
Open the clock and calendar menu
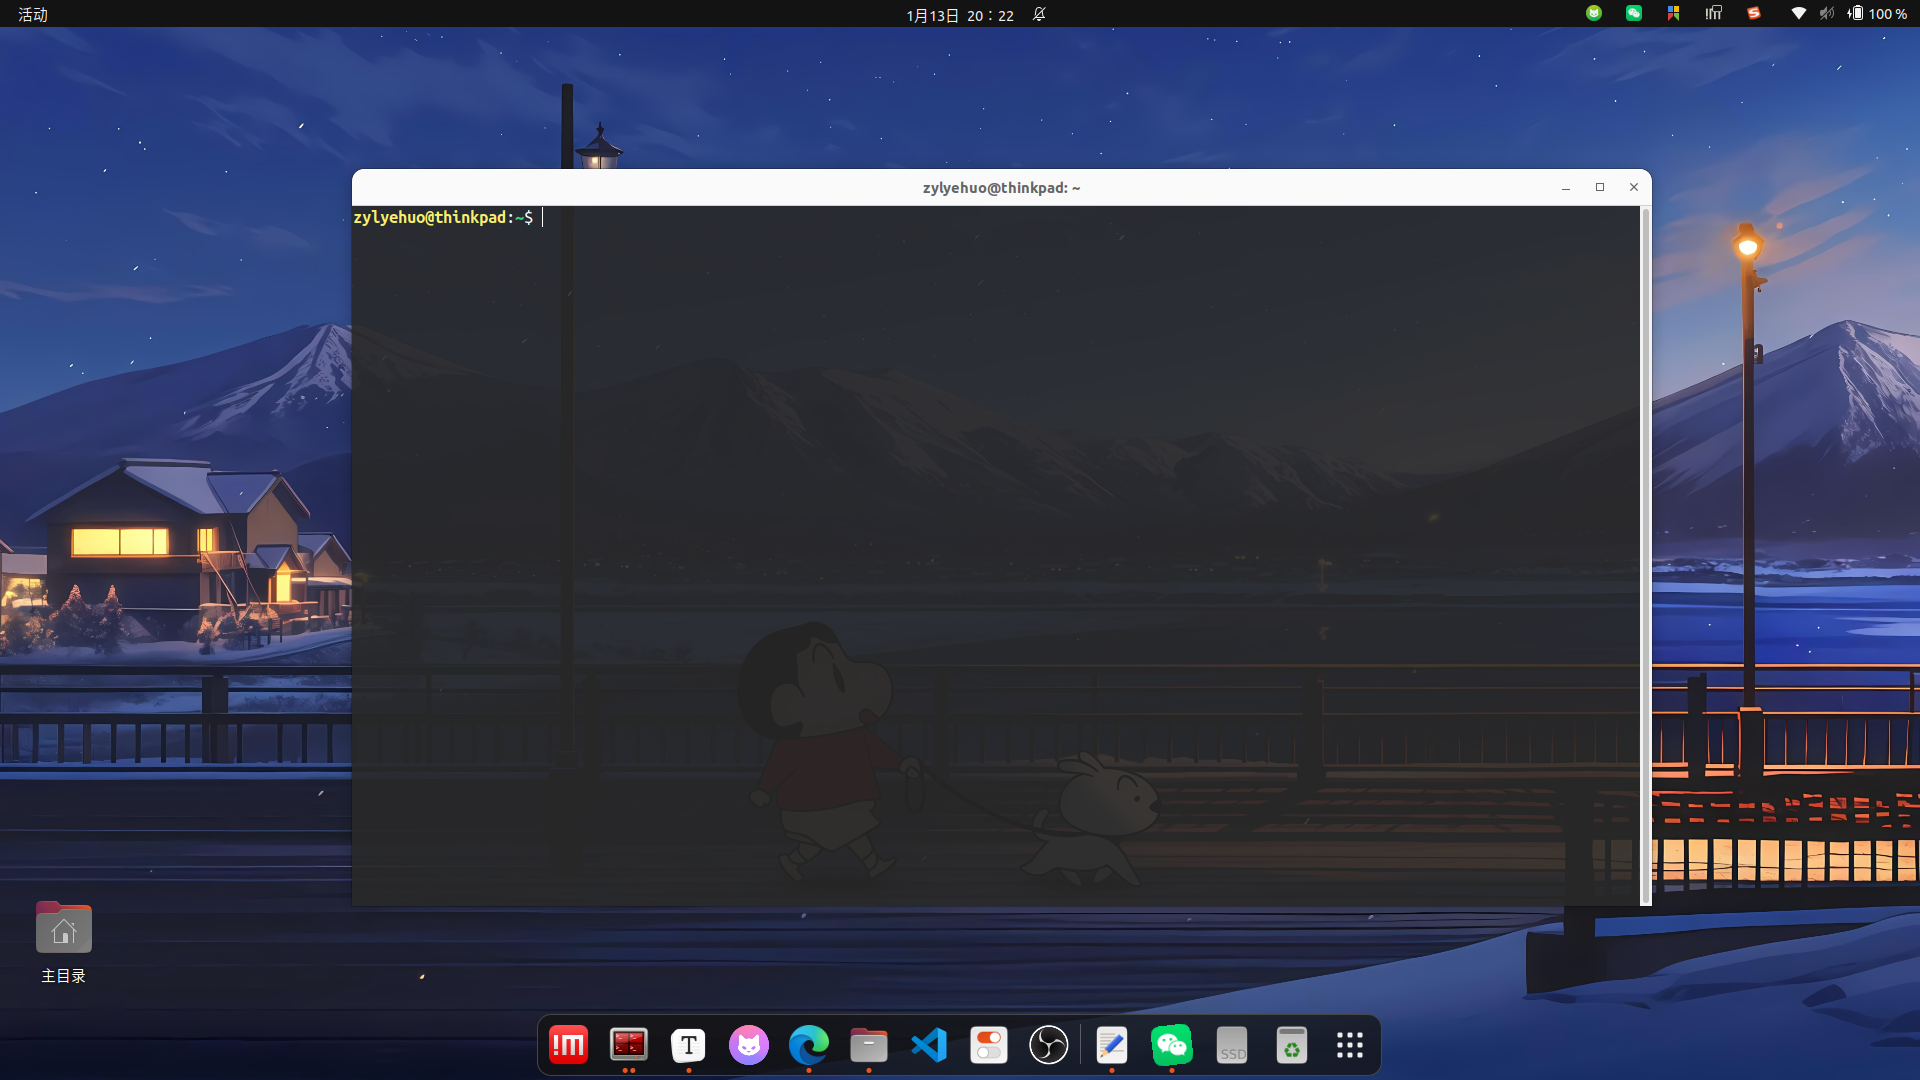tap(959, 15)
